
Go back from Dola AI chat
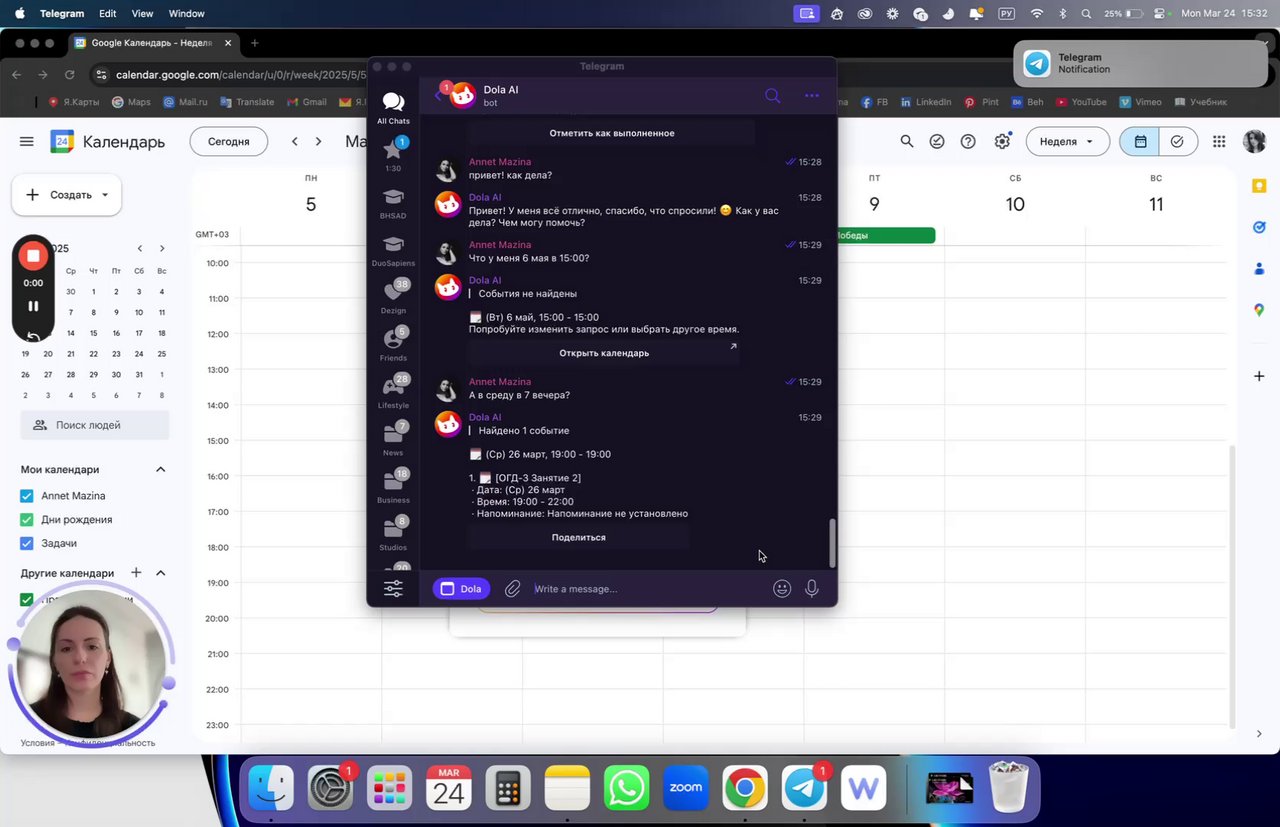(x=438, y=96)
